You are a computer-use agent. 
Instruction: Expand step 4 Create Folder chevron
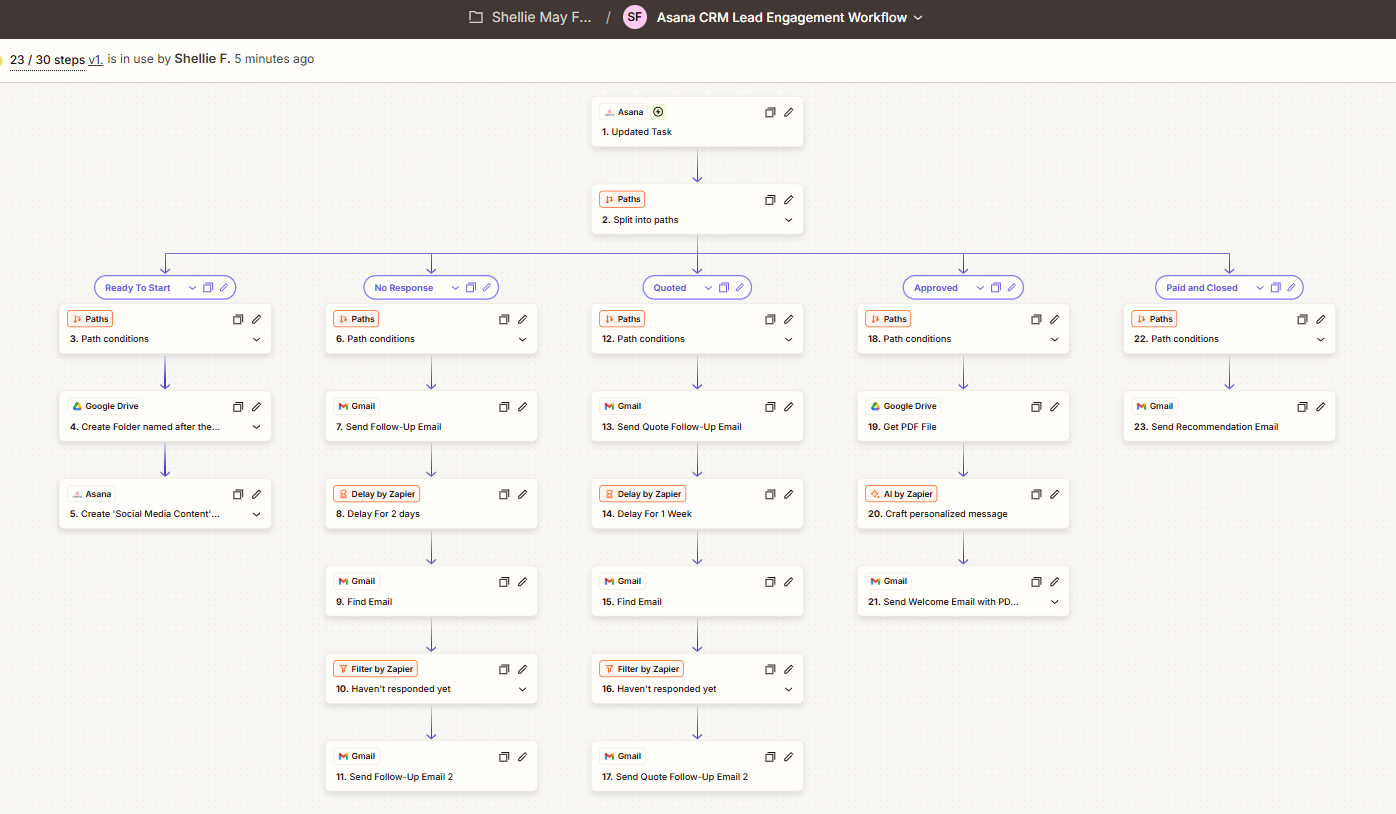coord(256,427)
